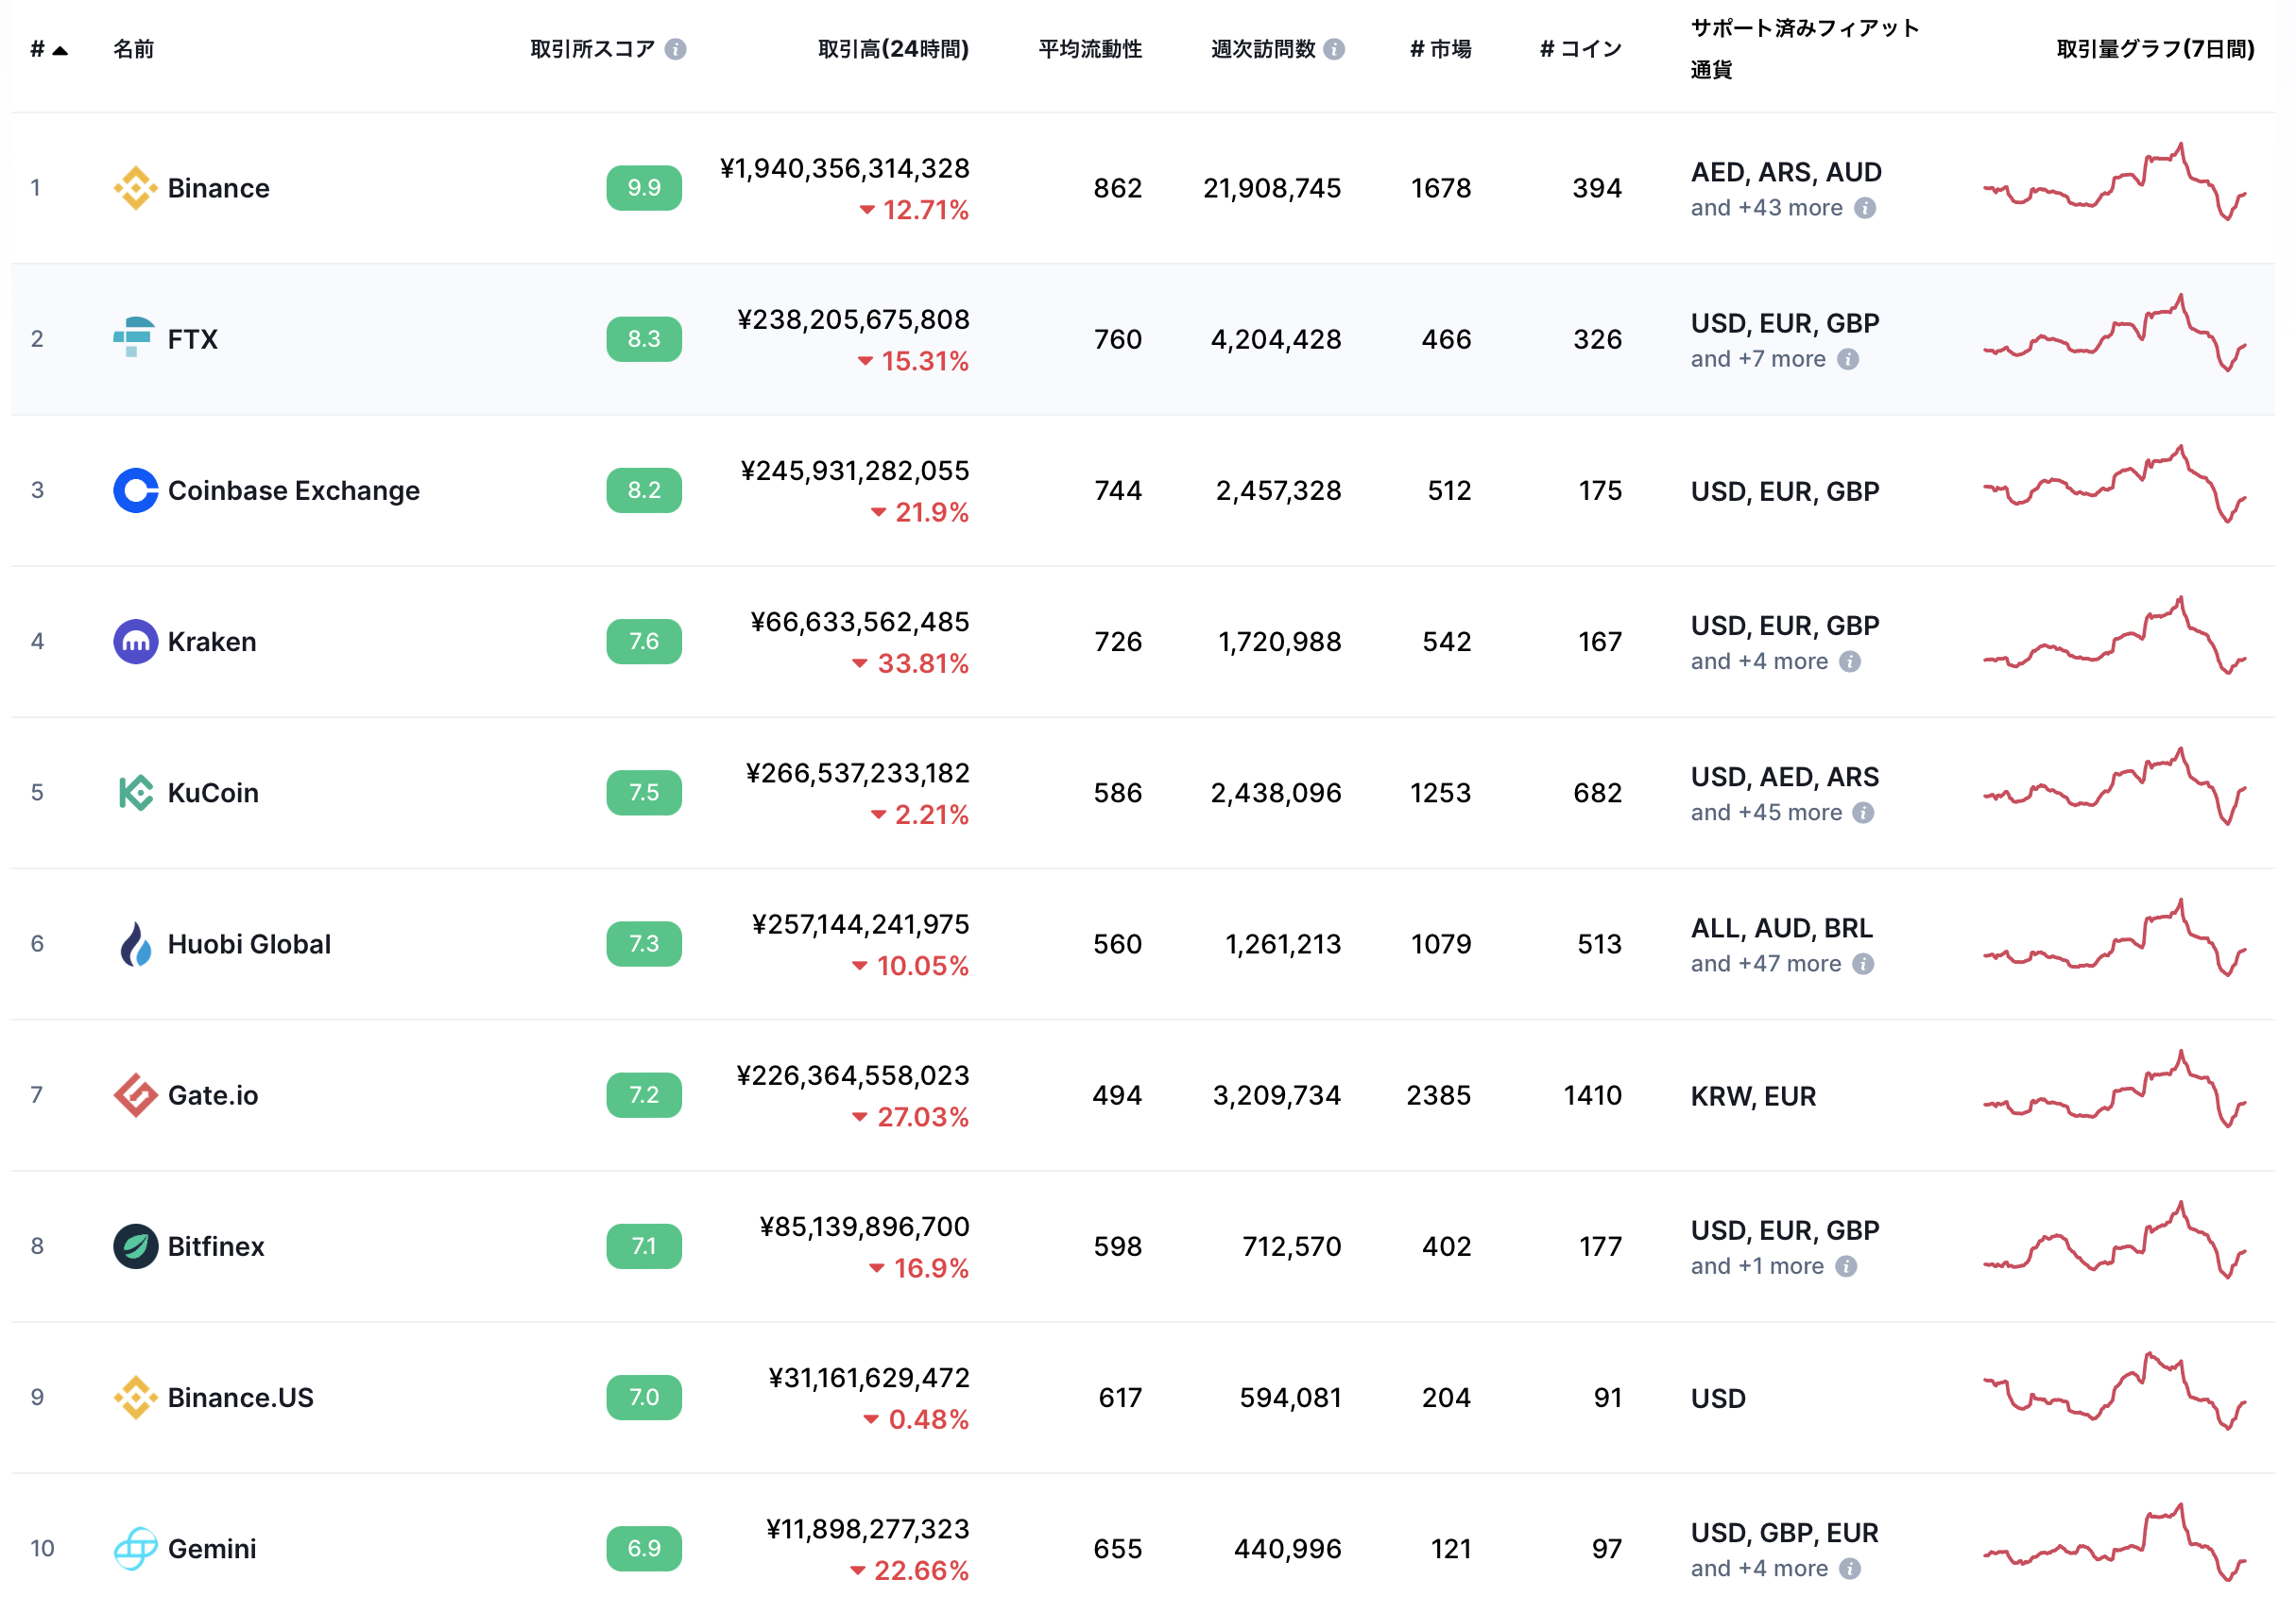
Task: Sort table by # 市場 column header
Action: point(1440,49)
